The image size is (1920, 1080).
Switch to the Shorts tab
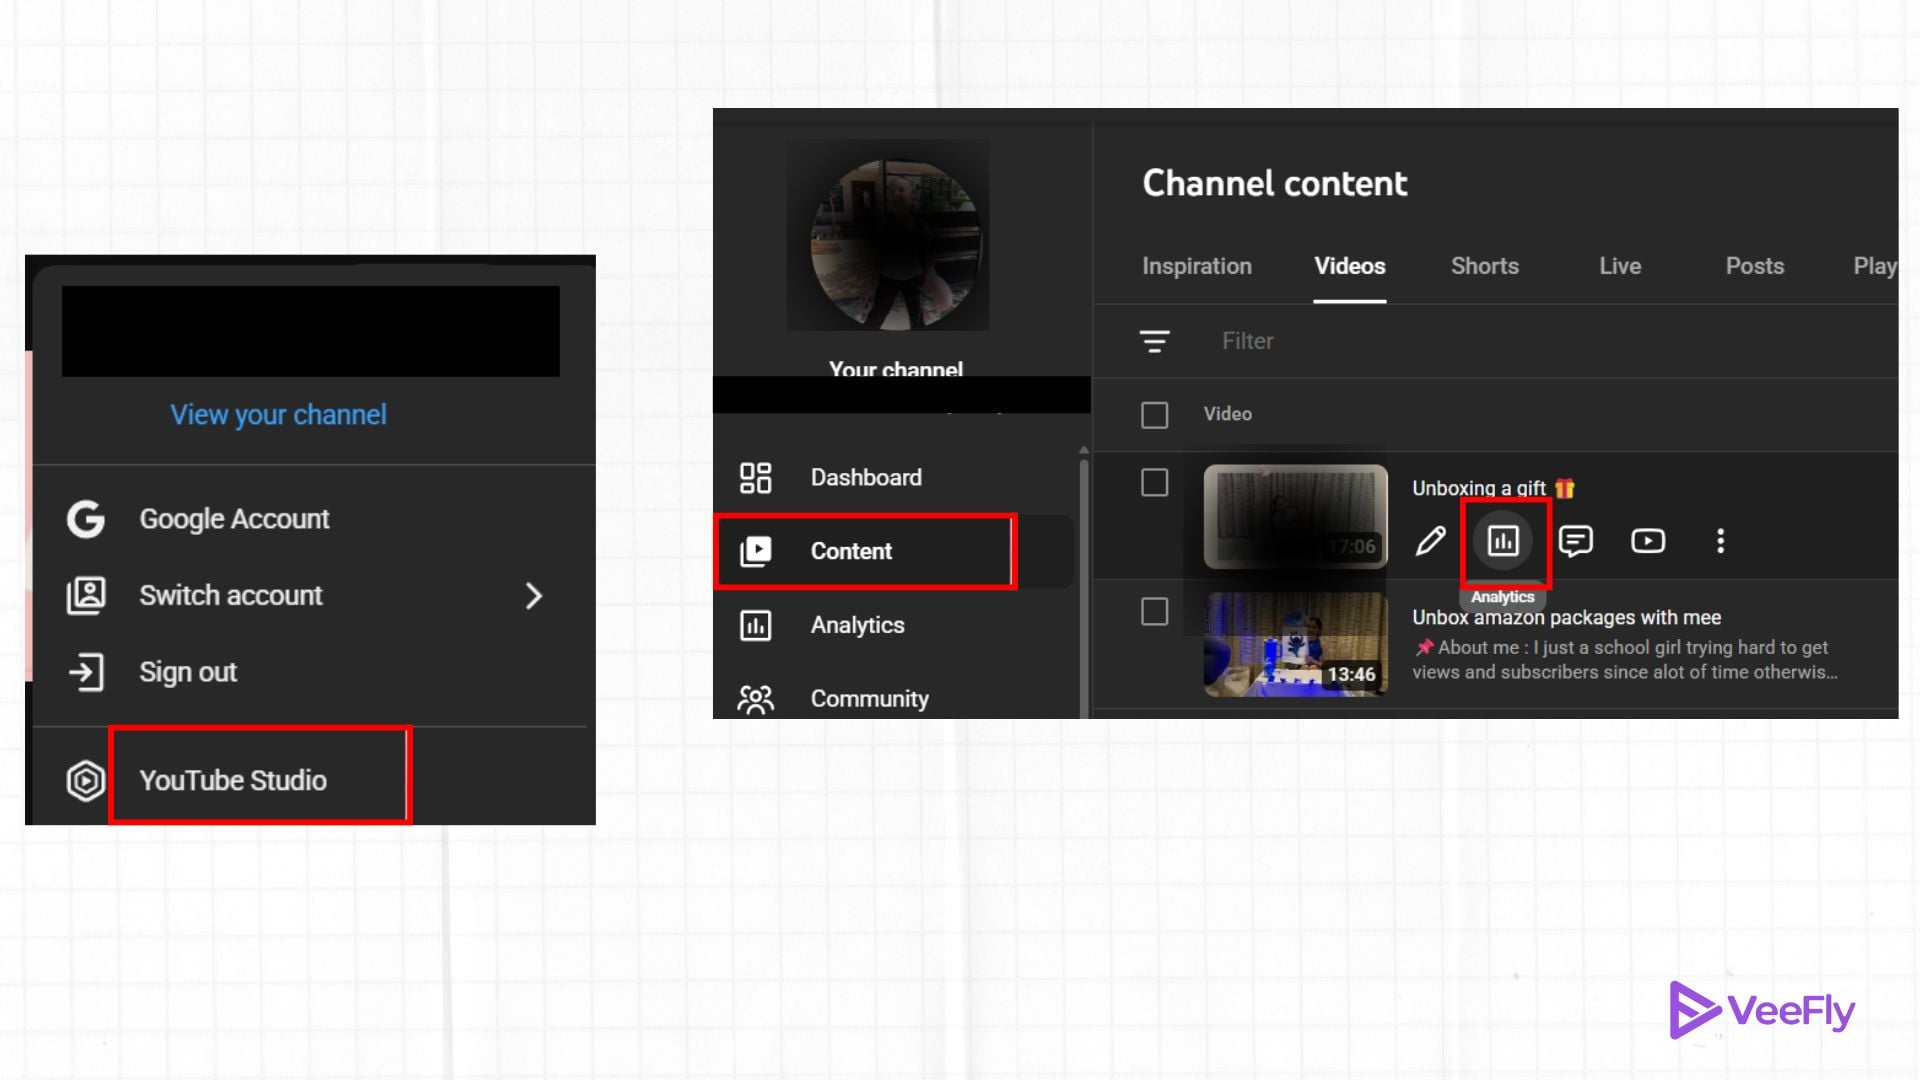pyautogui.click(x=1484, y=266)
